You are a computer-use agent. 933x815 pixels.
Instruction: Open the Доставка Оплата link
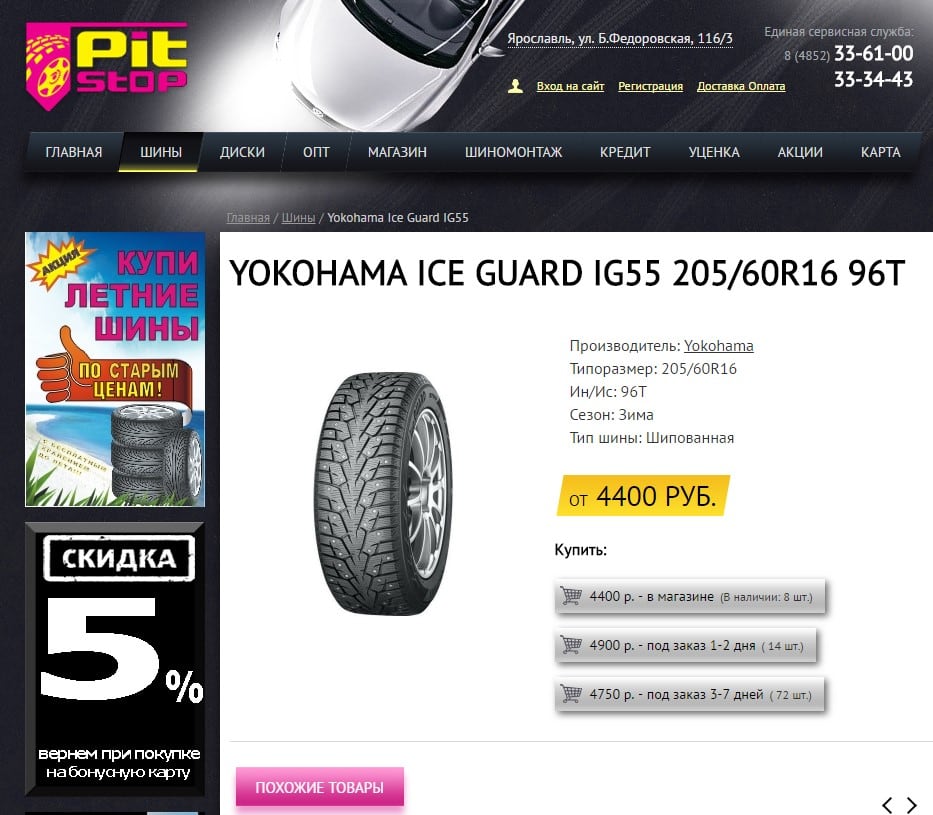click(x=741, y=86)
